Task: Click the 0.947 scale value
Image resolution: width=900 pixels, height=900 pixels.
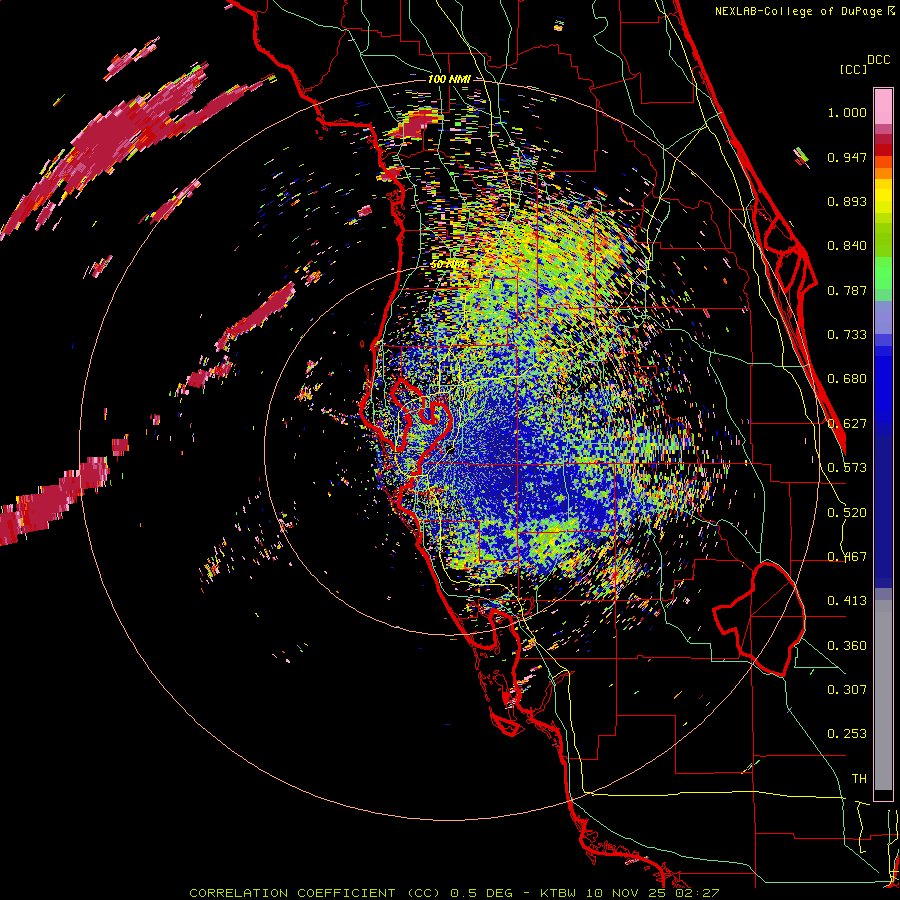Action: click(x=847, y=157)
